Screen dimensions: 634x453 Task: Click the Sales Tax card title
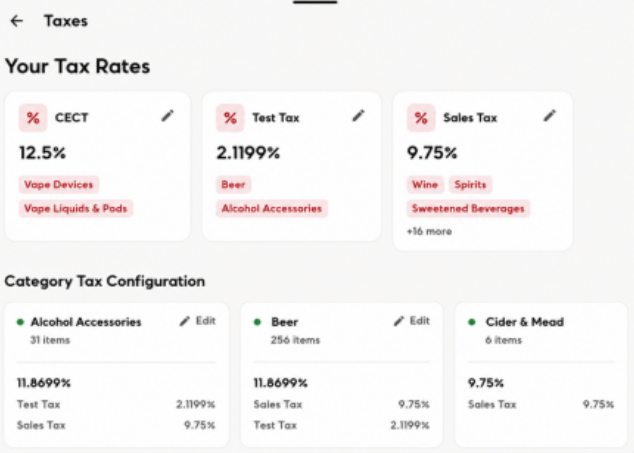470,118
